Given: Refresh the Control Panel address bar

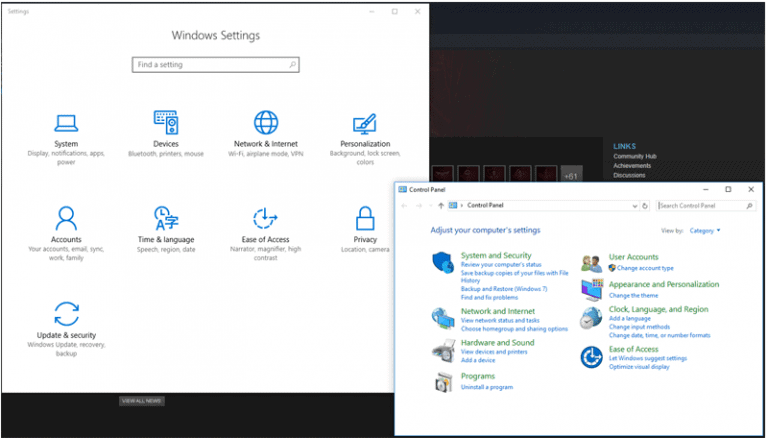Looking at the screenshot, I should pyautogui.click(x=645, y=206).
